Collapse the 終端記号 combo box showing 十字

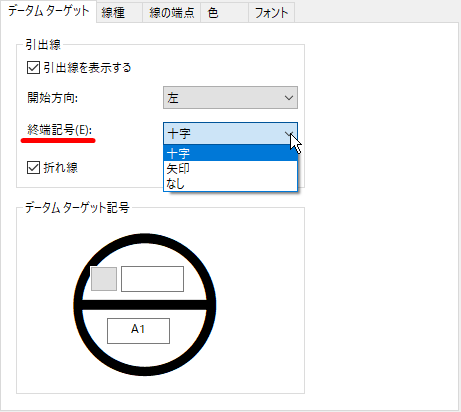point(230,133)
